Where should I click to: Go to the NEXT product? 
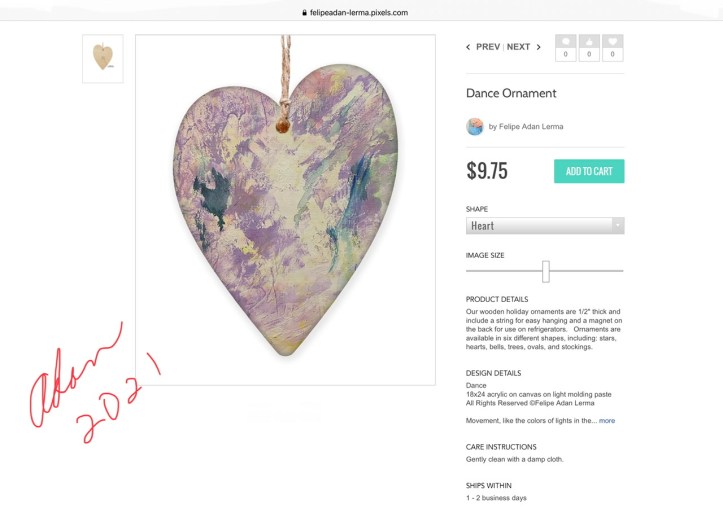[518, 47]
